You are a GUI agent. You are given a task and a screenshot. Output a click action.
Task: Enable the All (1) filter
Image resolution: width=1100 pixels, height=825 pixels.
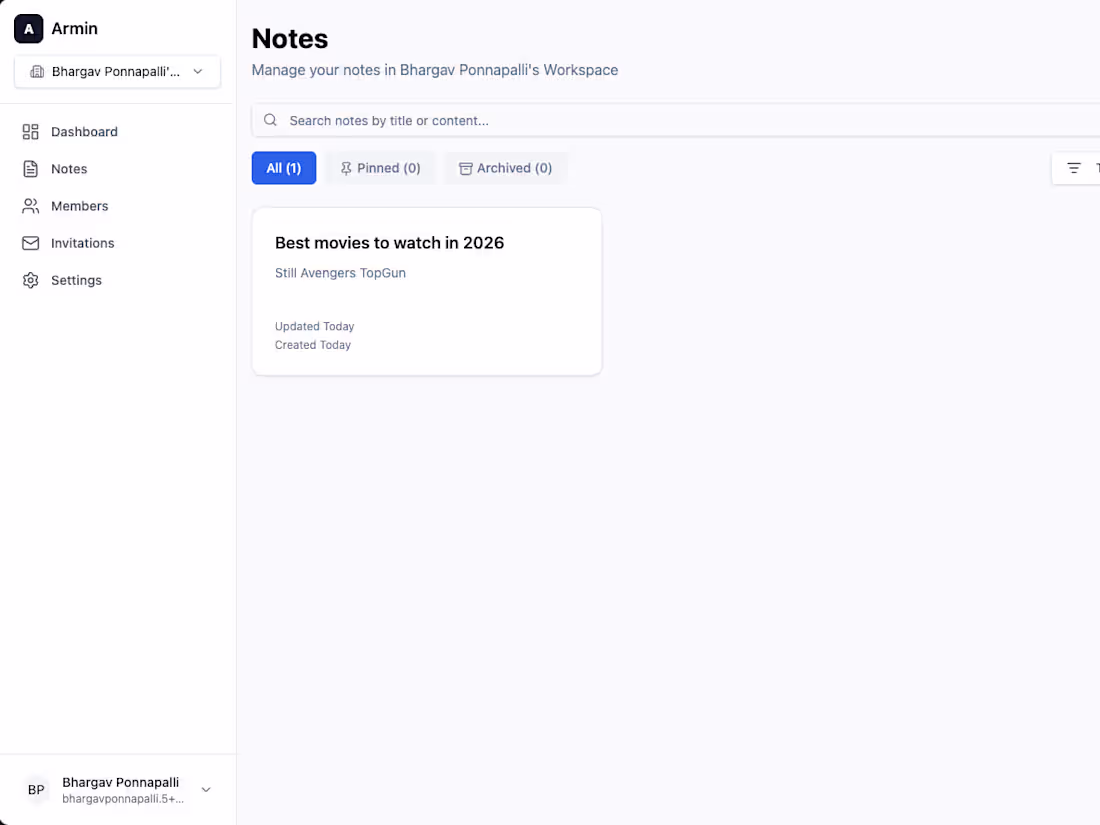point(283,168)
